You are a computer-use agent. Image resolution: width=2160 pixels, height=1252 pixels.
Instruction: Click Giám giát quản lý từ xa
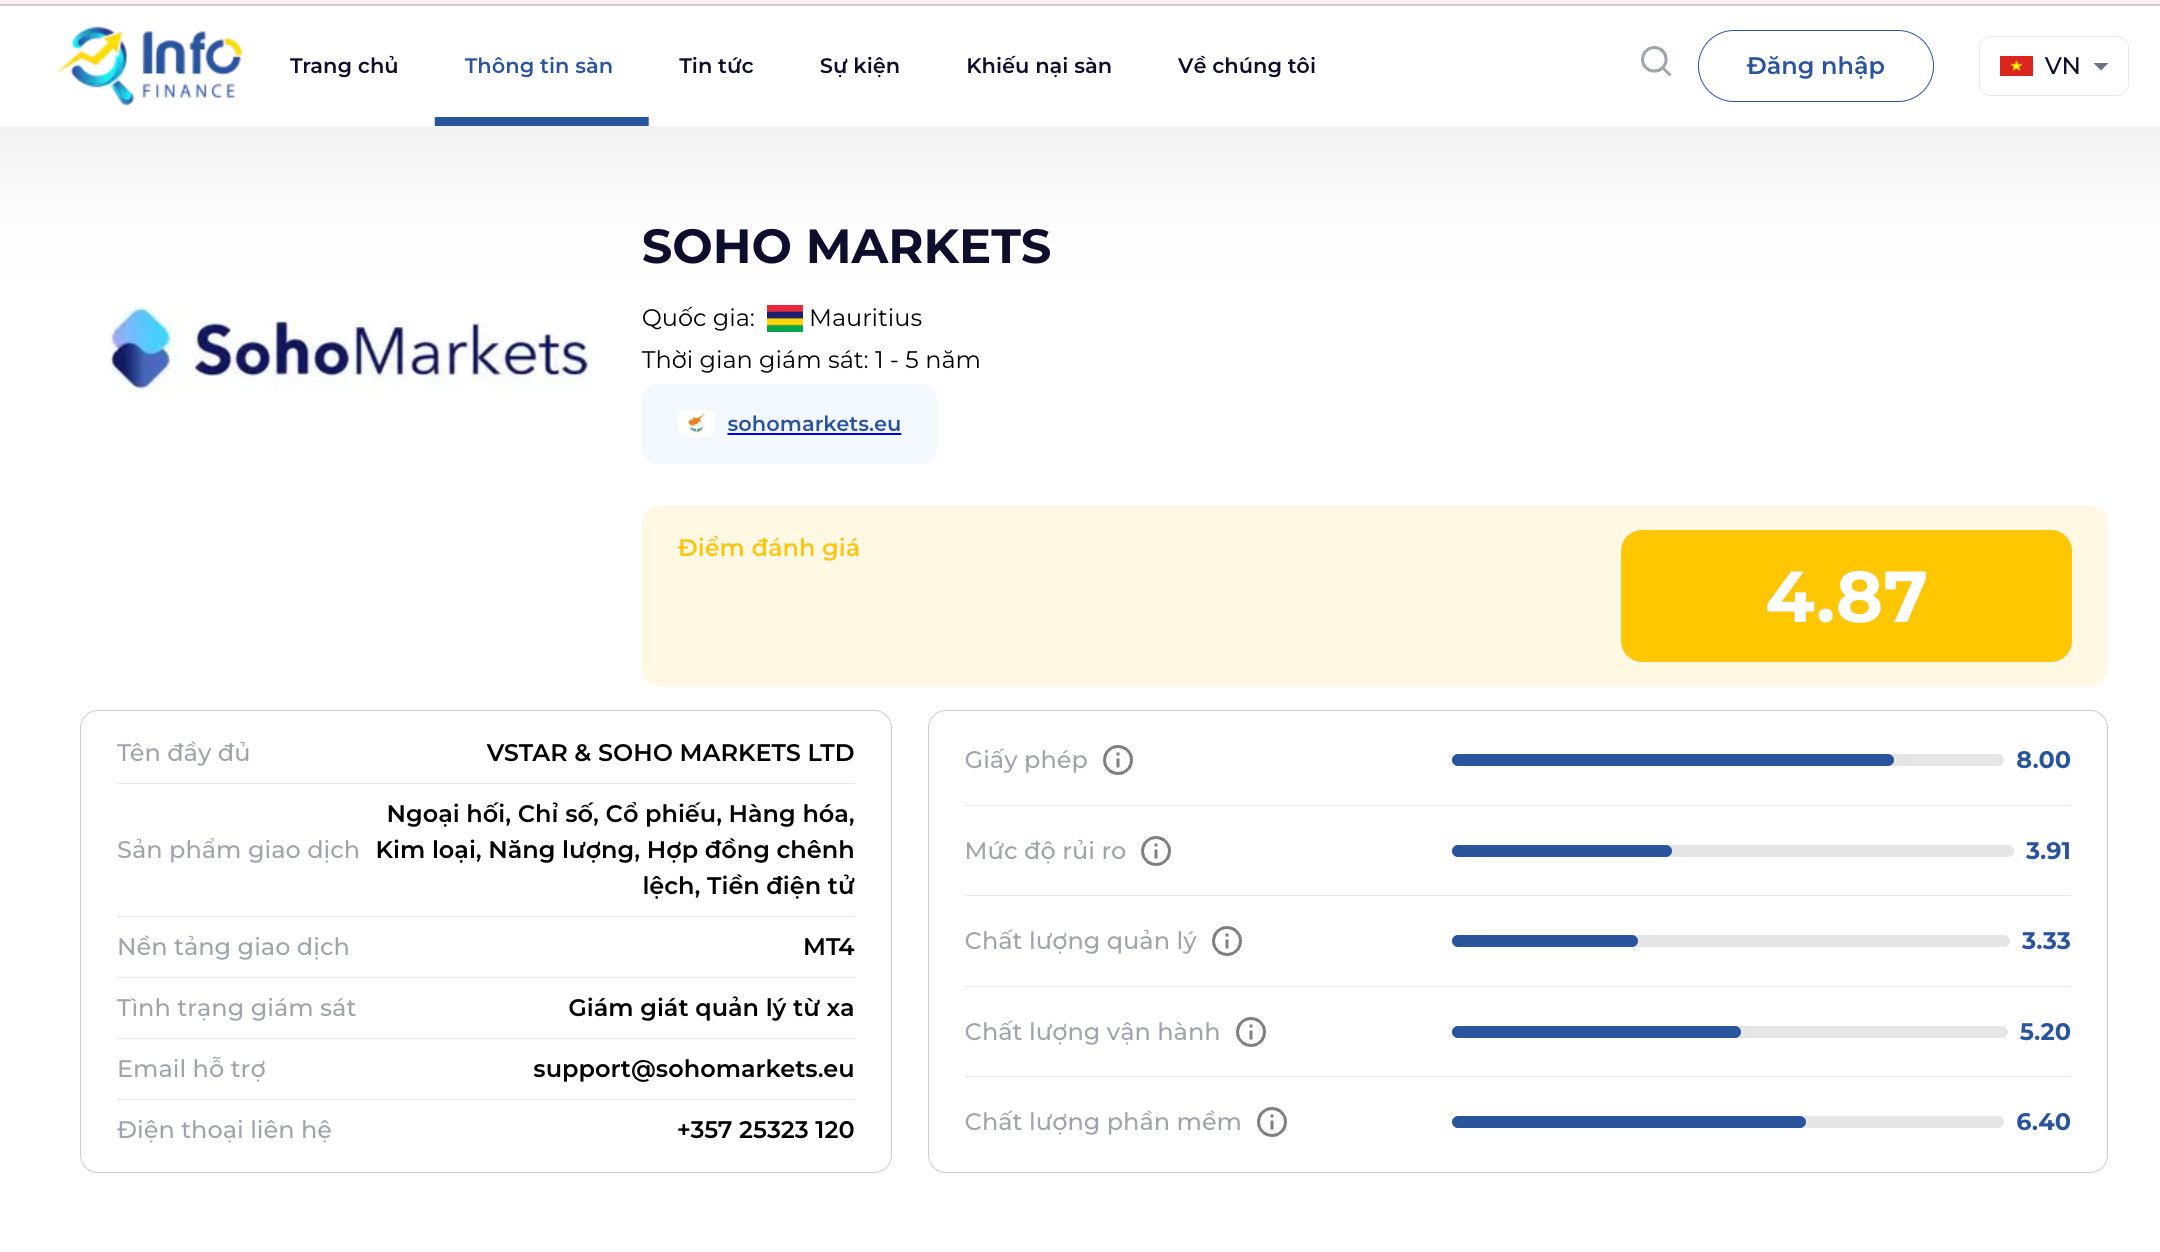(x=711, y=1008)
